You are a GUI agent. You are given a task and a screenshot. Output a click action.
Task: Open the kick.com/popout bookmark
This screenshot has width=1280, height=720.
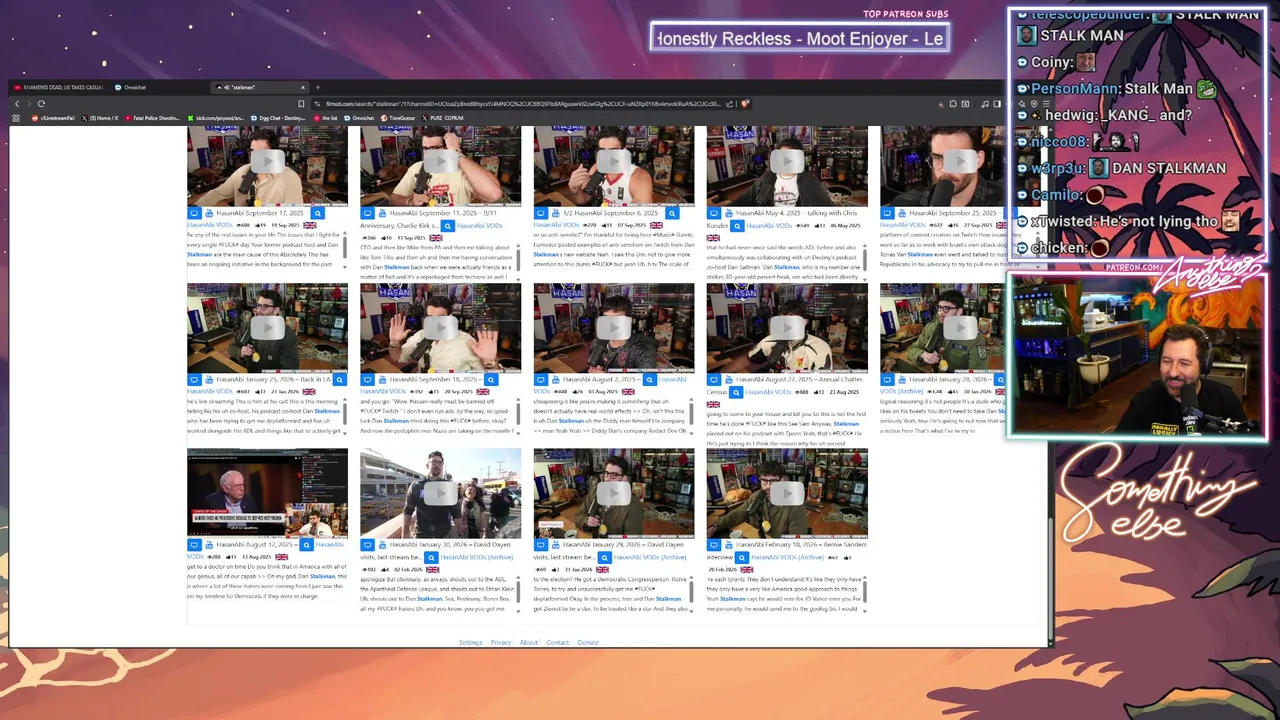[x=216, y=118]
